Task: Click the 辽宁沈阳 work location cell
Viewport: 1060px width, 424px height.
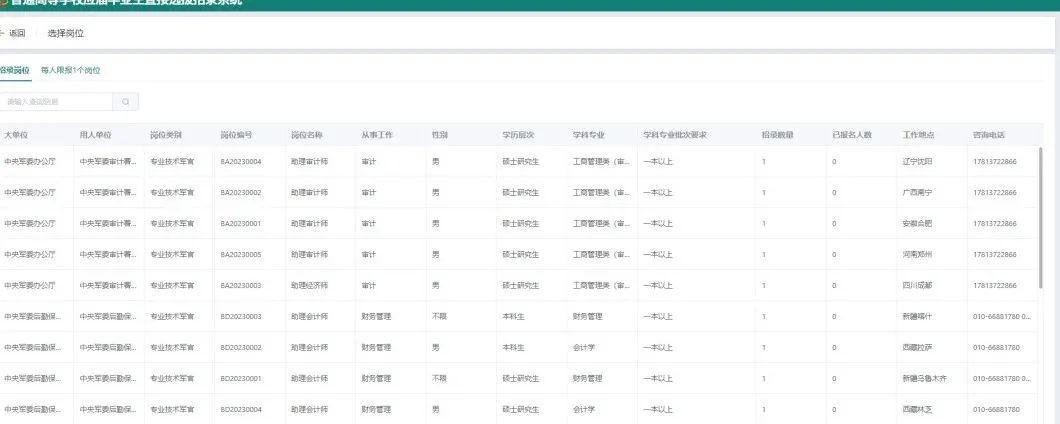Action: point(917,161)
